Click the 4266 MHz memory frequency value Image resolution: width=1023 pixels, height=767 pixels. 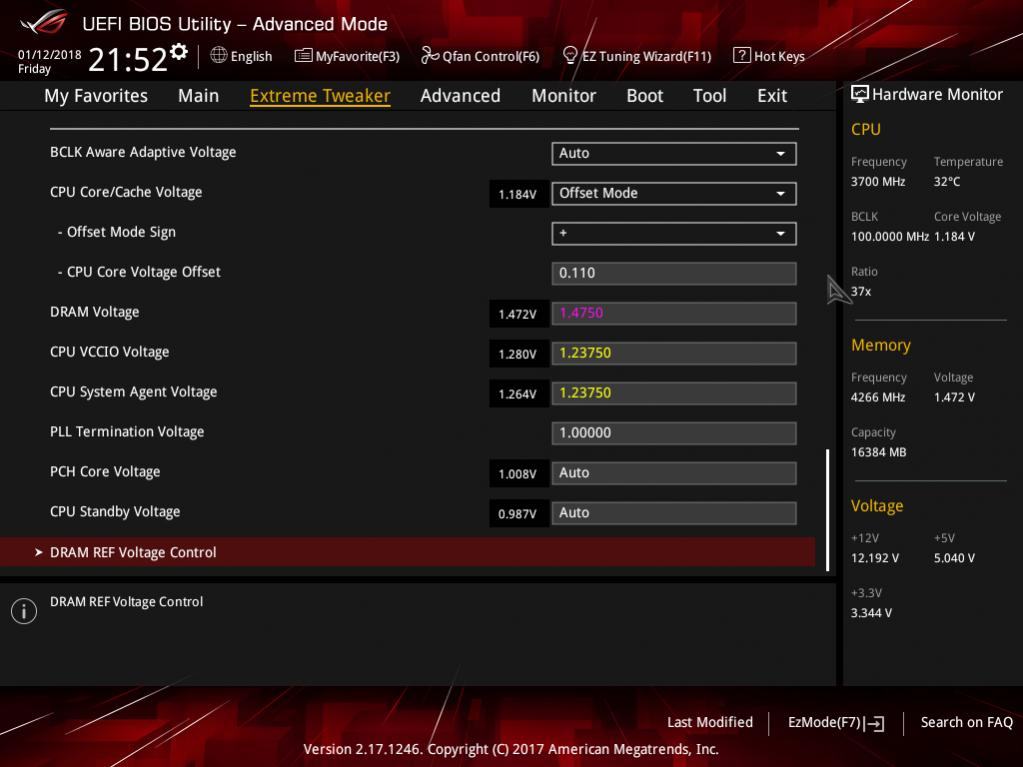tap(878, 397)
